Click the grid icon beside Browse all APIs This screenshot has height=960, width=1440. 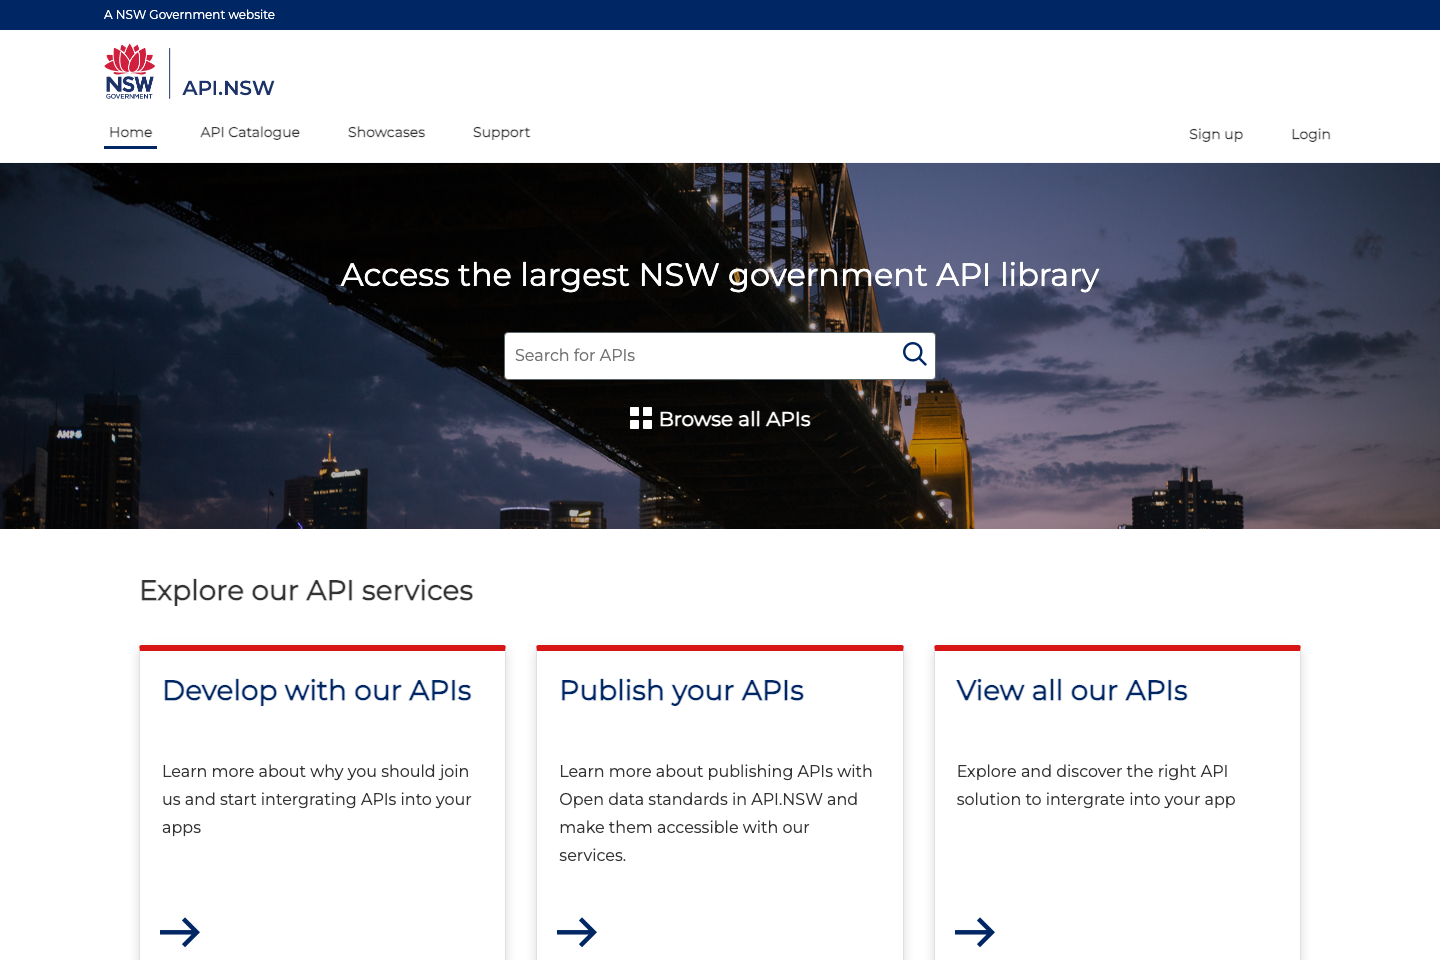641,418
